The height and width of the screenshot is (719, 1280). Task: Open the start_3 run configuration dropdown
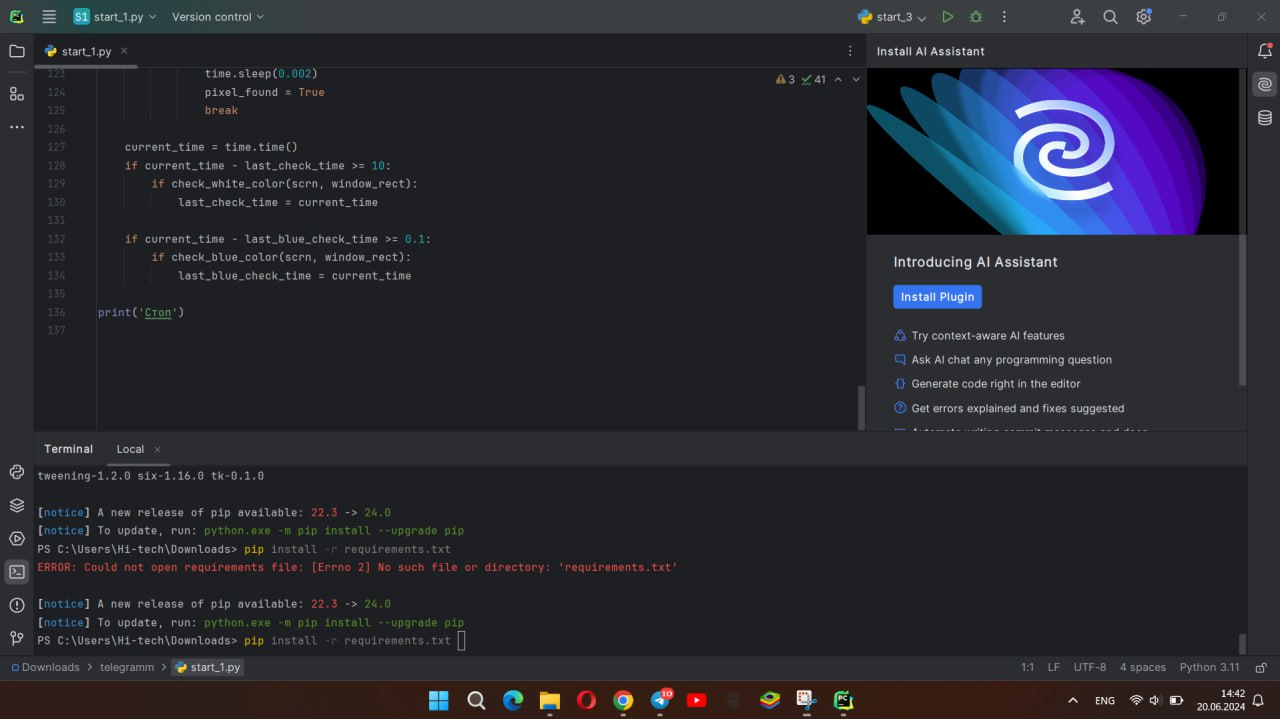click(x=892, y=17)
